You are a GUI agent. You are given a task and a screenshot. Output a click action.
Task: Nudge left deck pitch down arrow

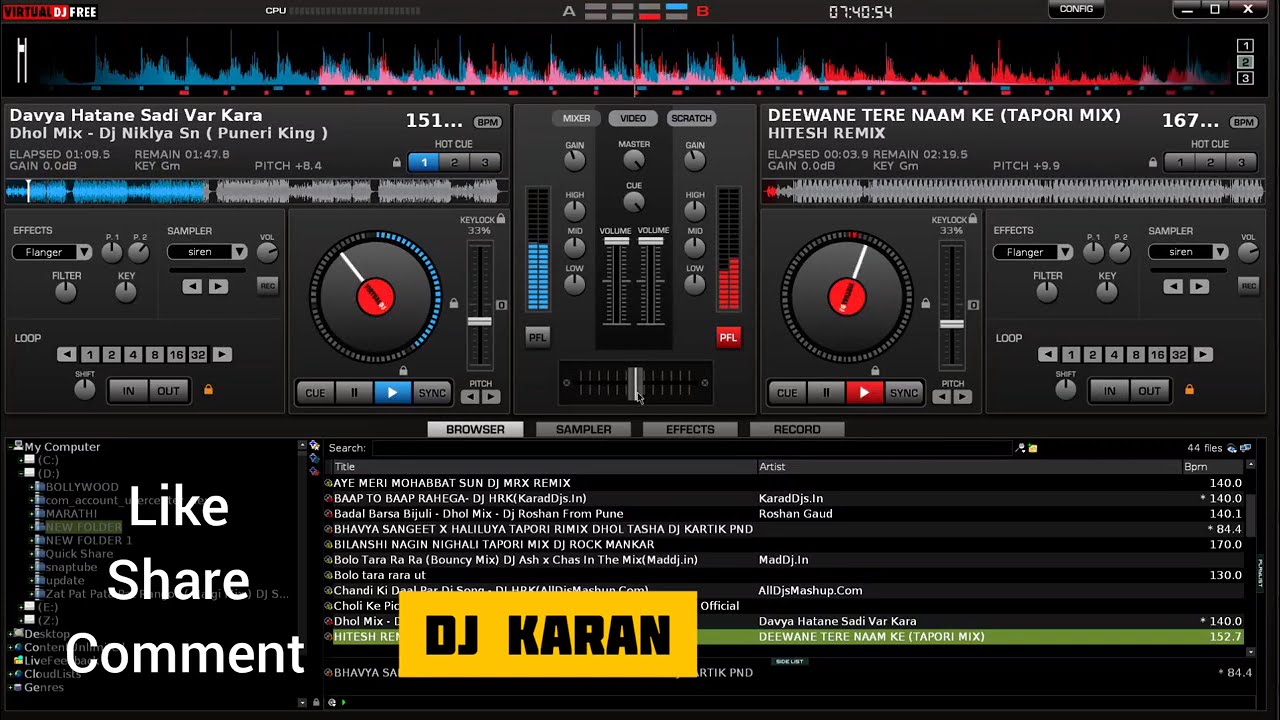point(470,397)
